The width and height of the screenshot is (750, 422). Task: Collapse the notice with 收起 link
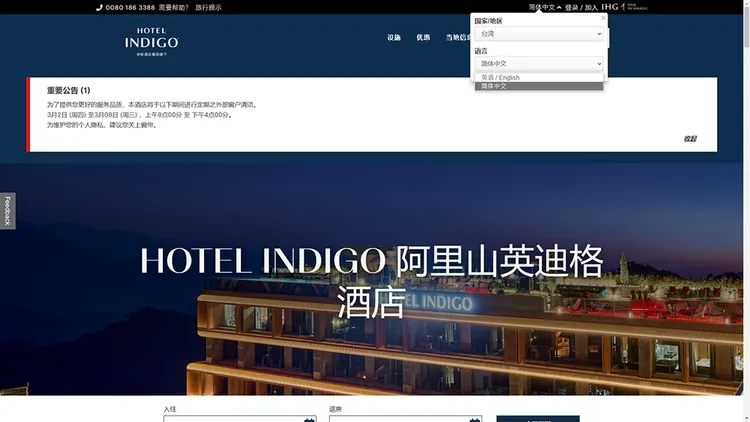[690, 139]
